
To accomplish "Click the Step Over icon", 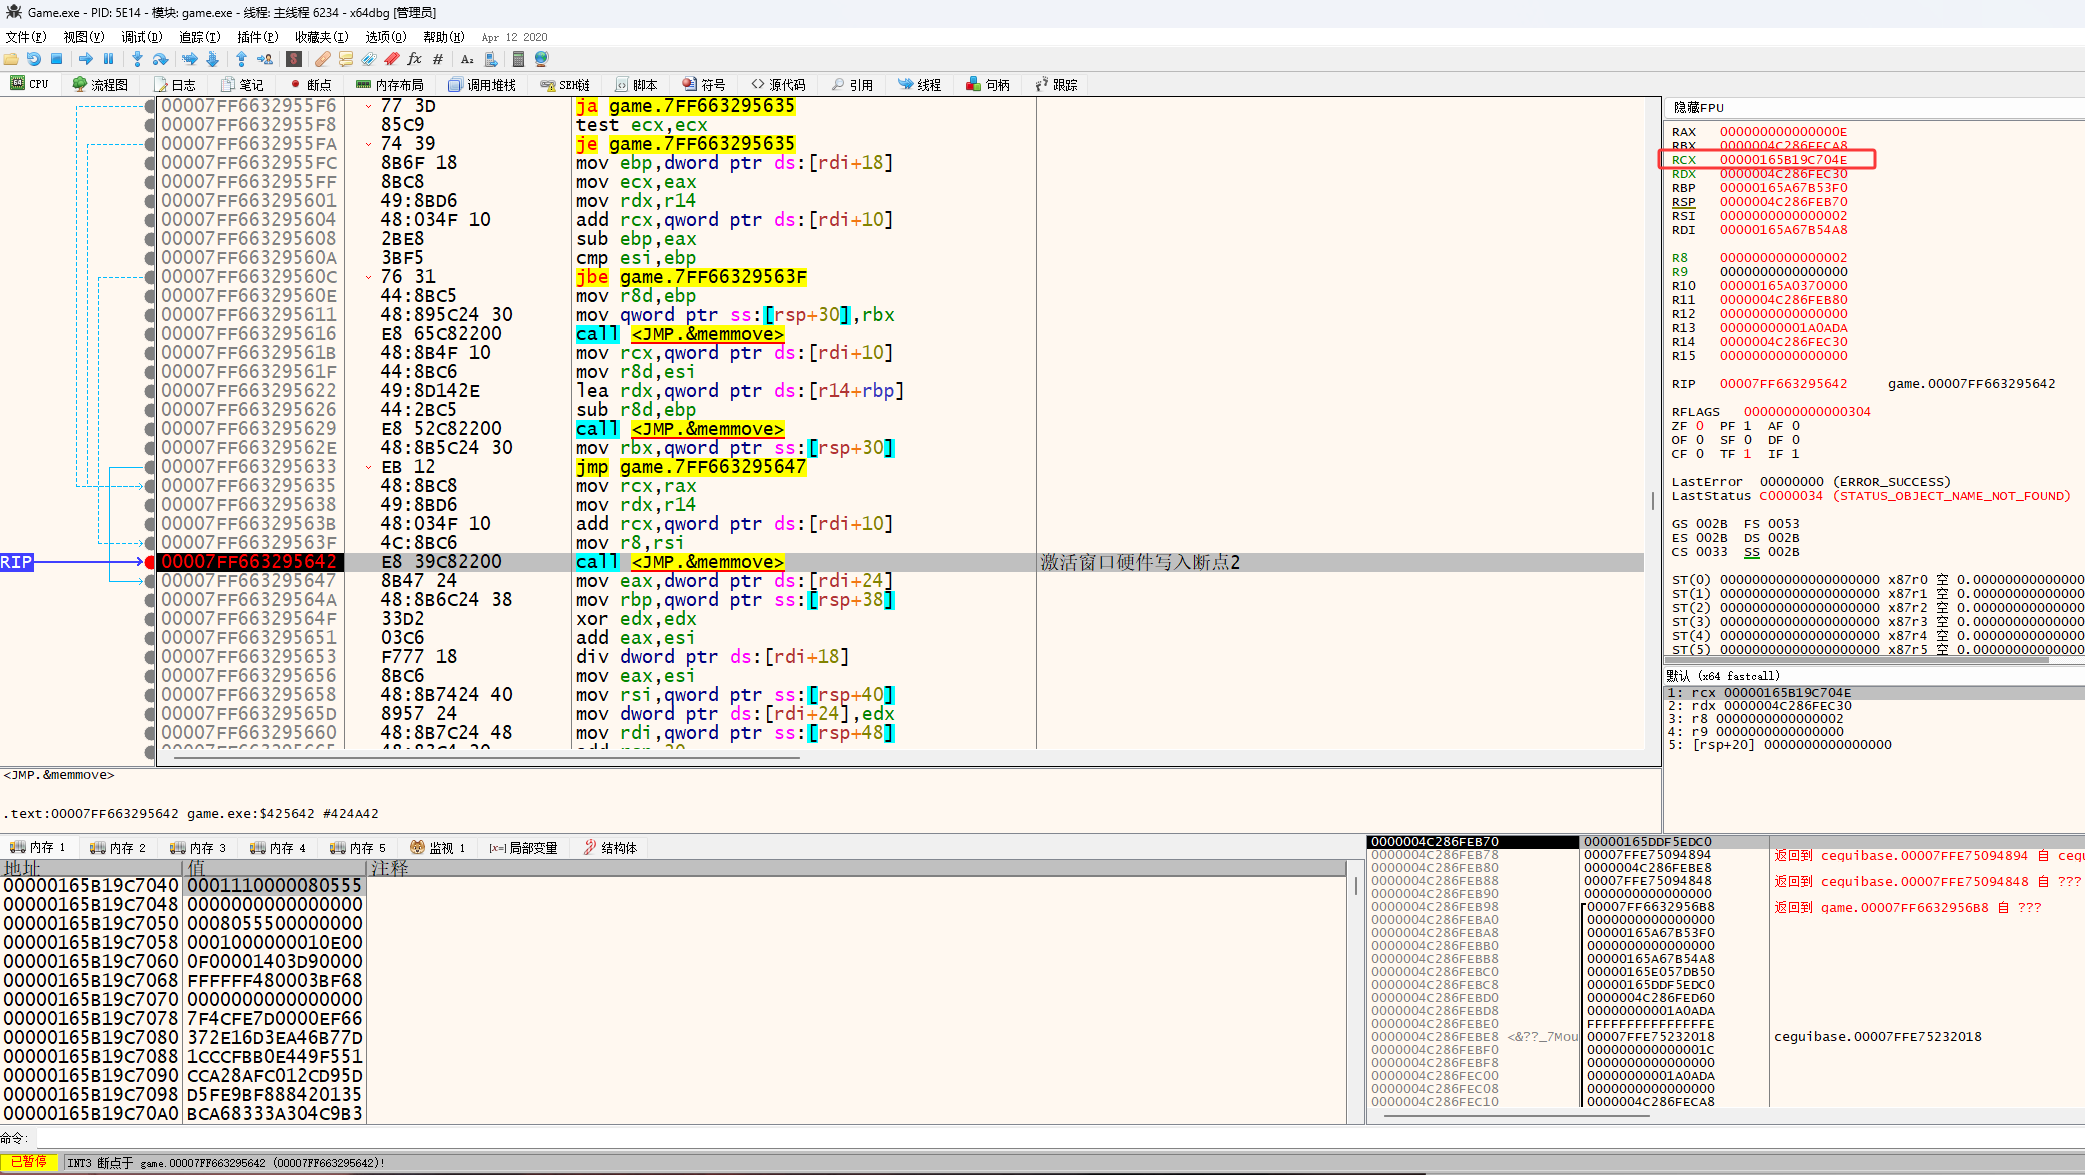I will coord(160,59).
